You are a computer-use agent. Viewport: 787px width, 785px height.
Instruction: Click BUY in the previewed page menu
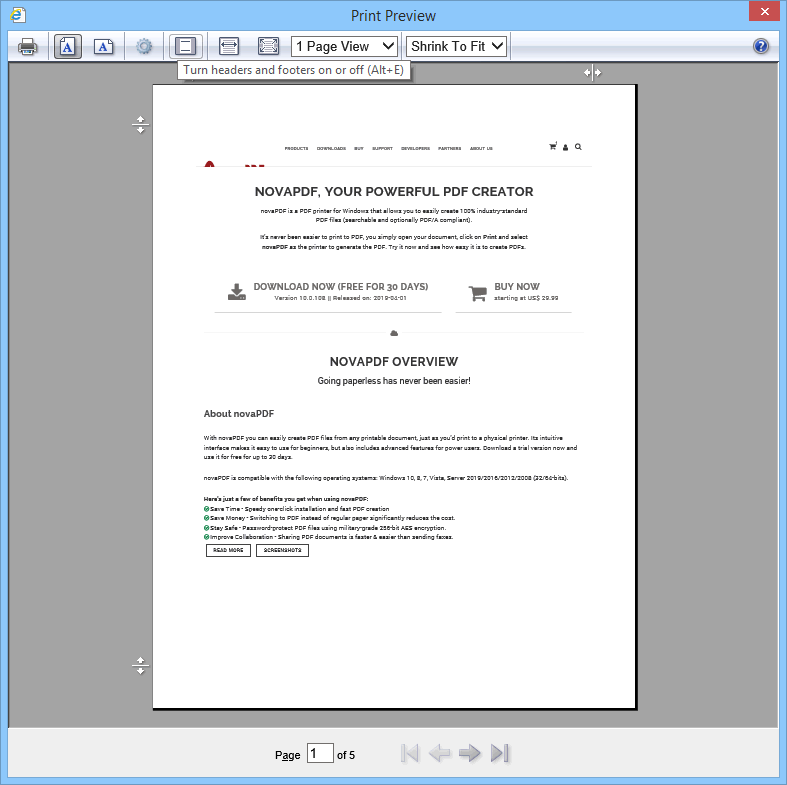coord(359,149)
